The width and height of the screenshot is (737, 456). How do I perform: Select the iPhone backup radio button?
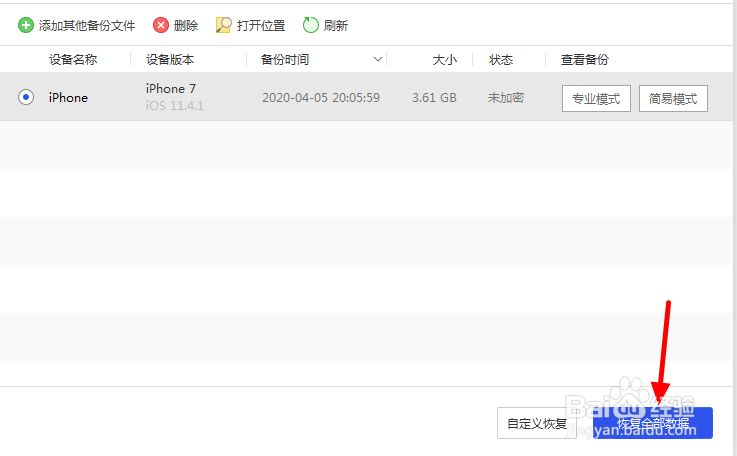click(x=26, y=97)
